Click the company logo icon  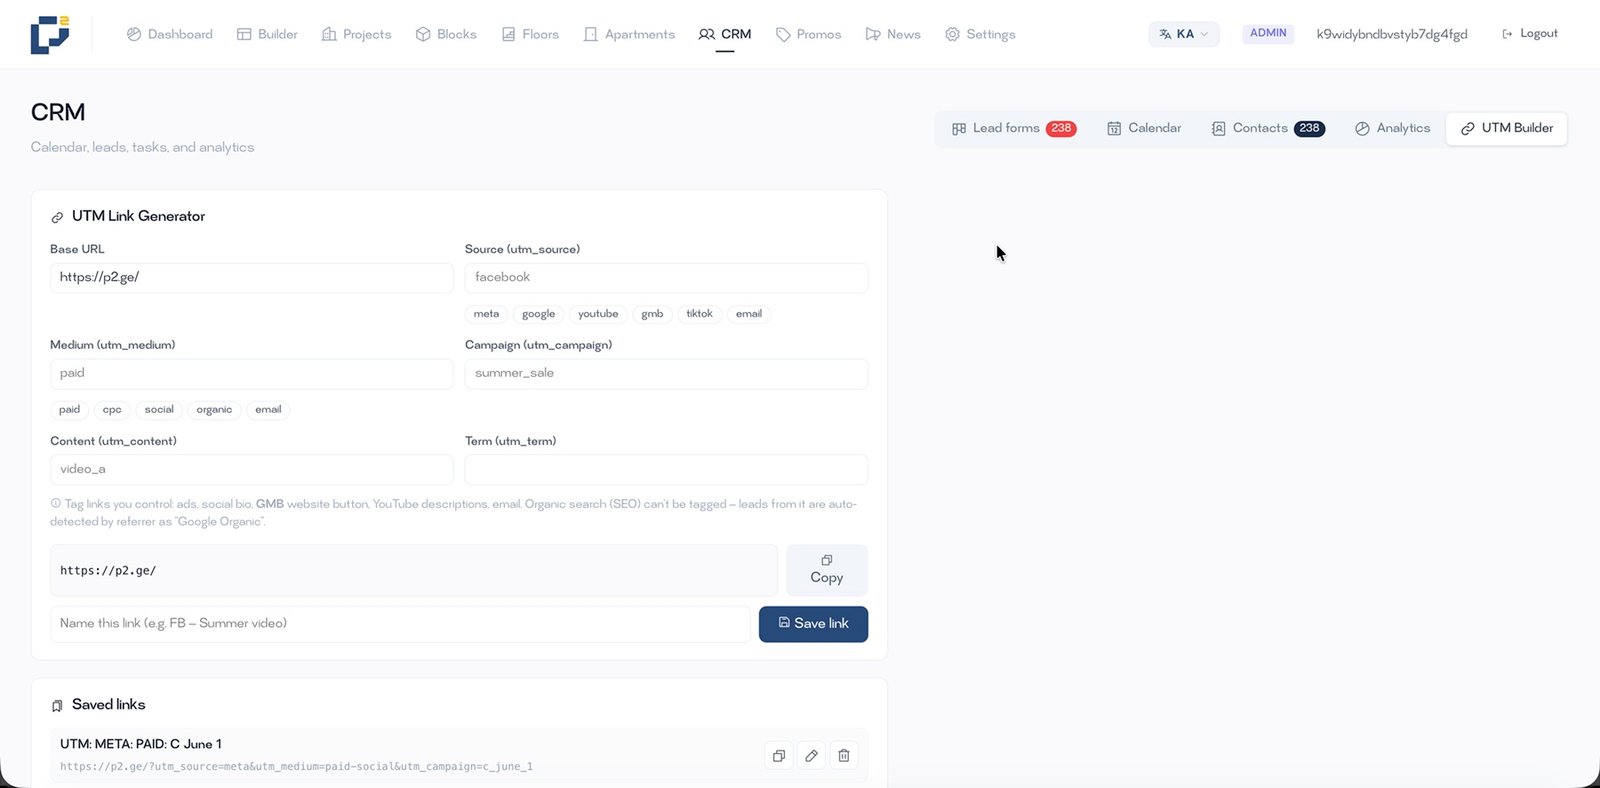[x=50, y=34]
